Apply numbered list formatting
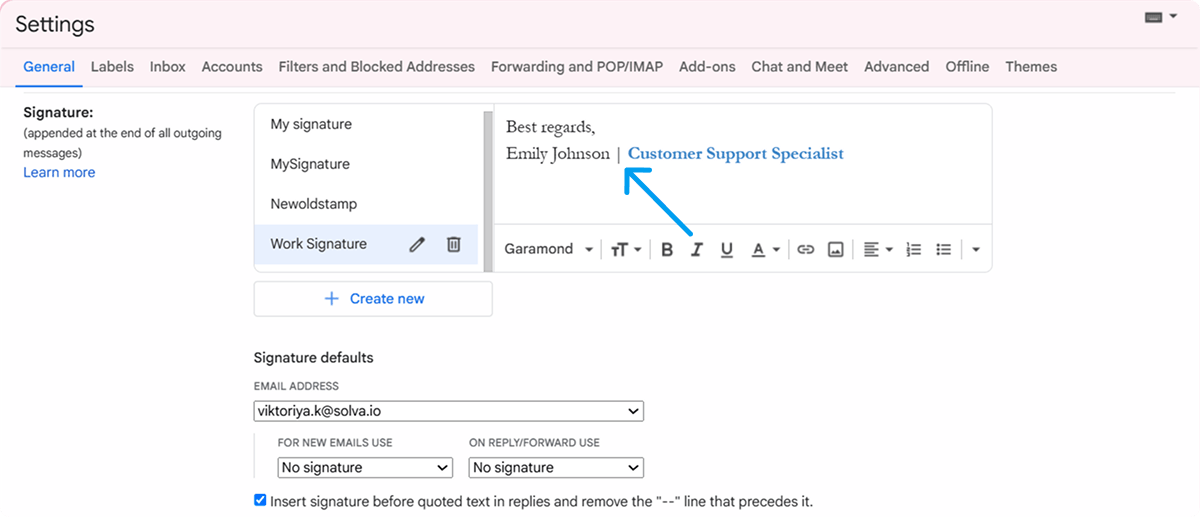 tap(913, 250)
